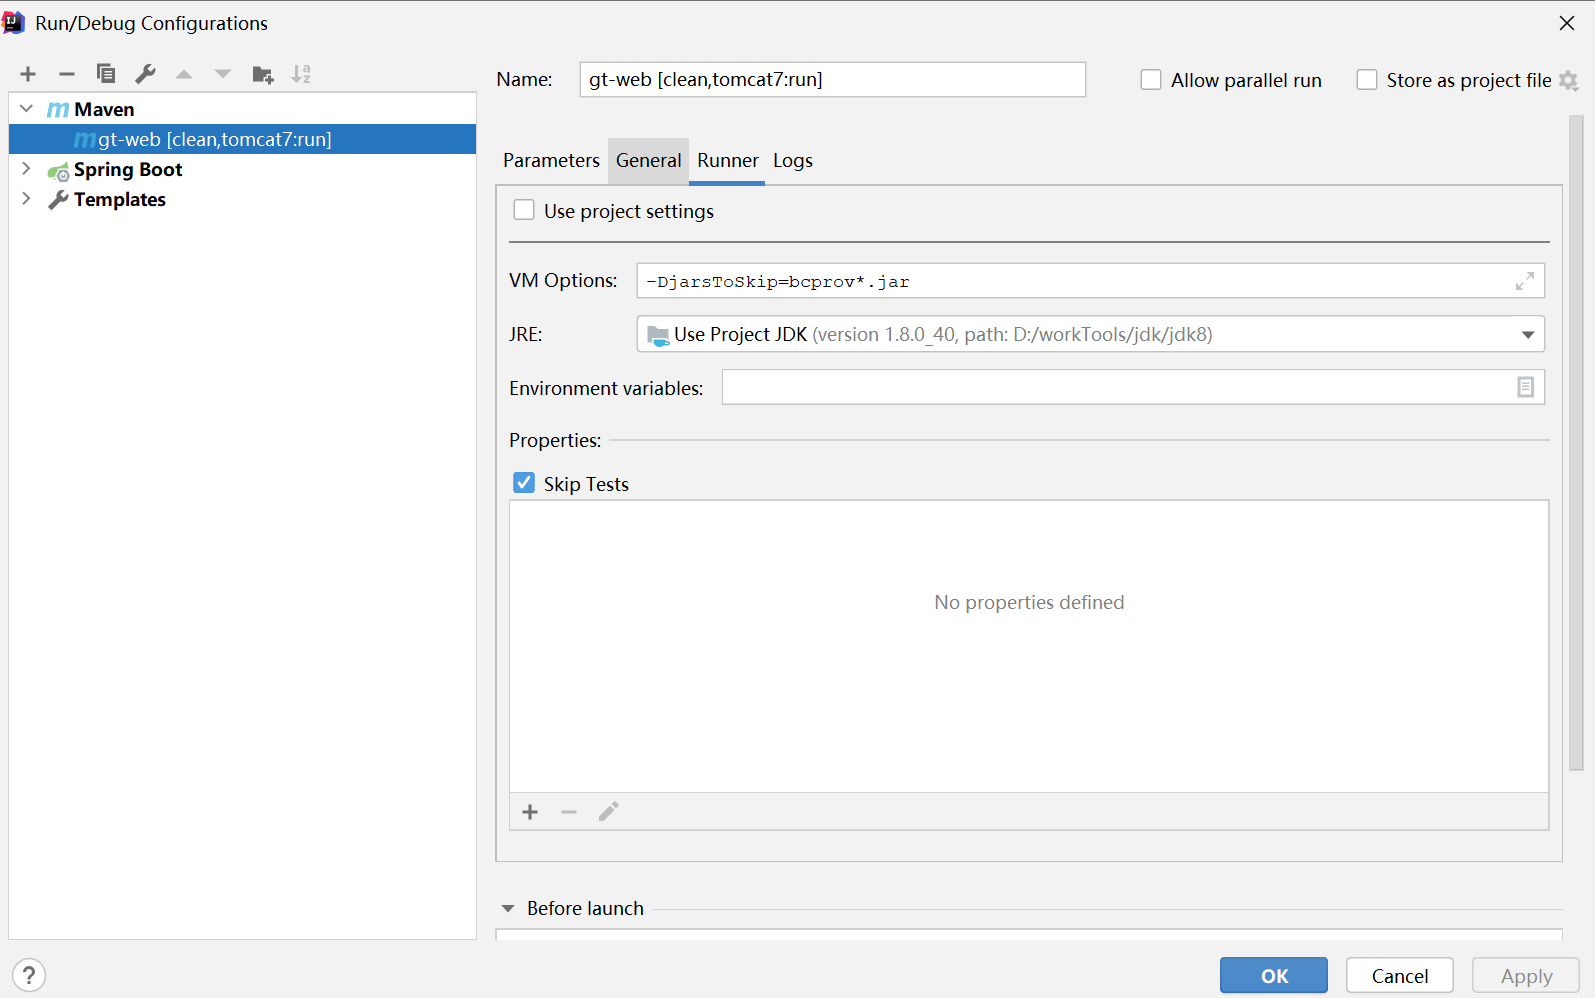Create new folder for configurations

tap(263, 74)
